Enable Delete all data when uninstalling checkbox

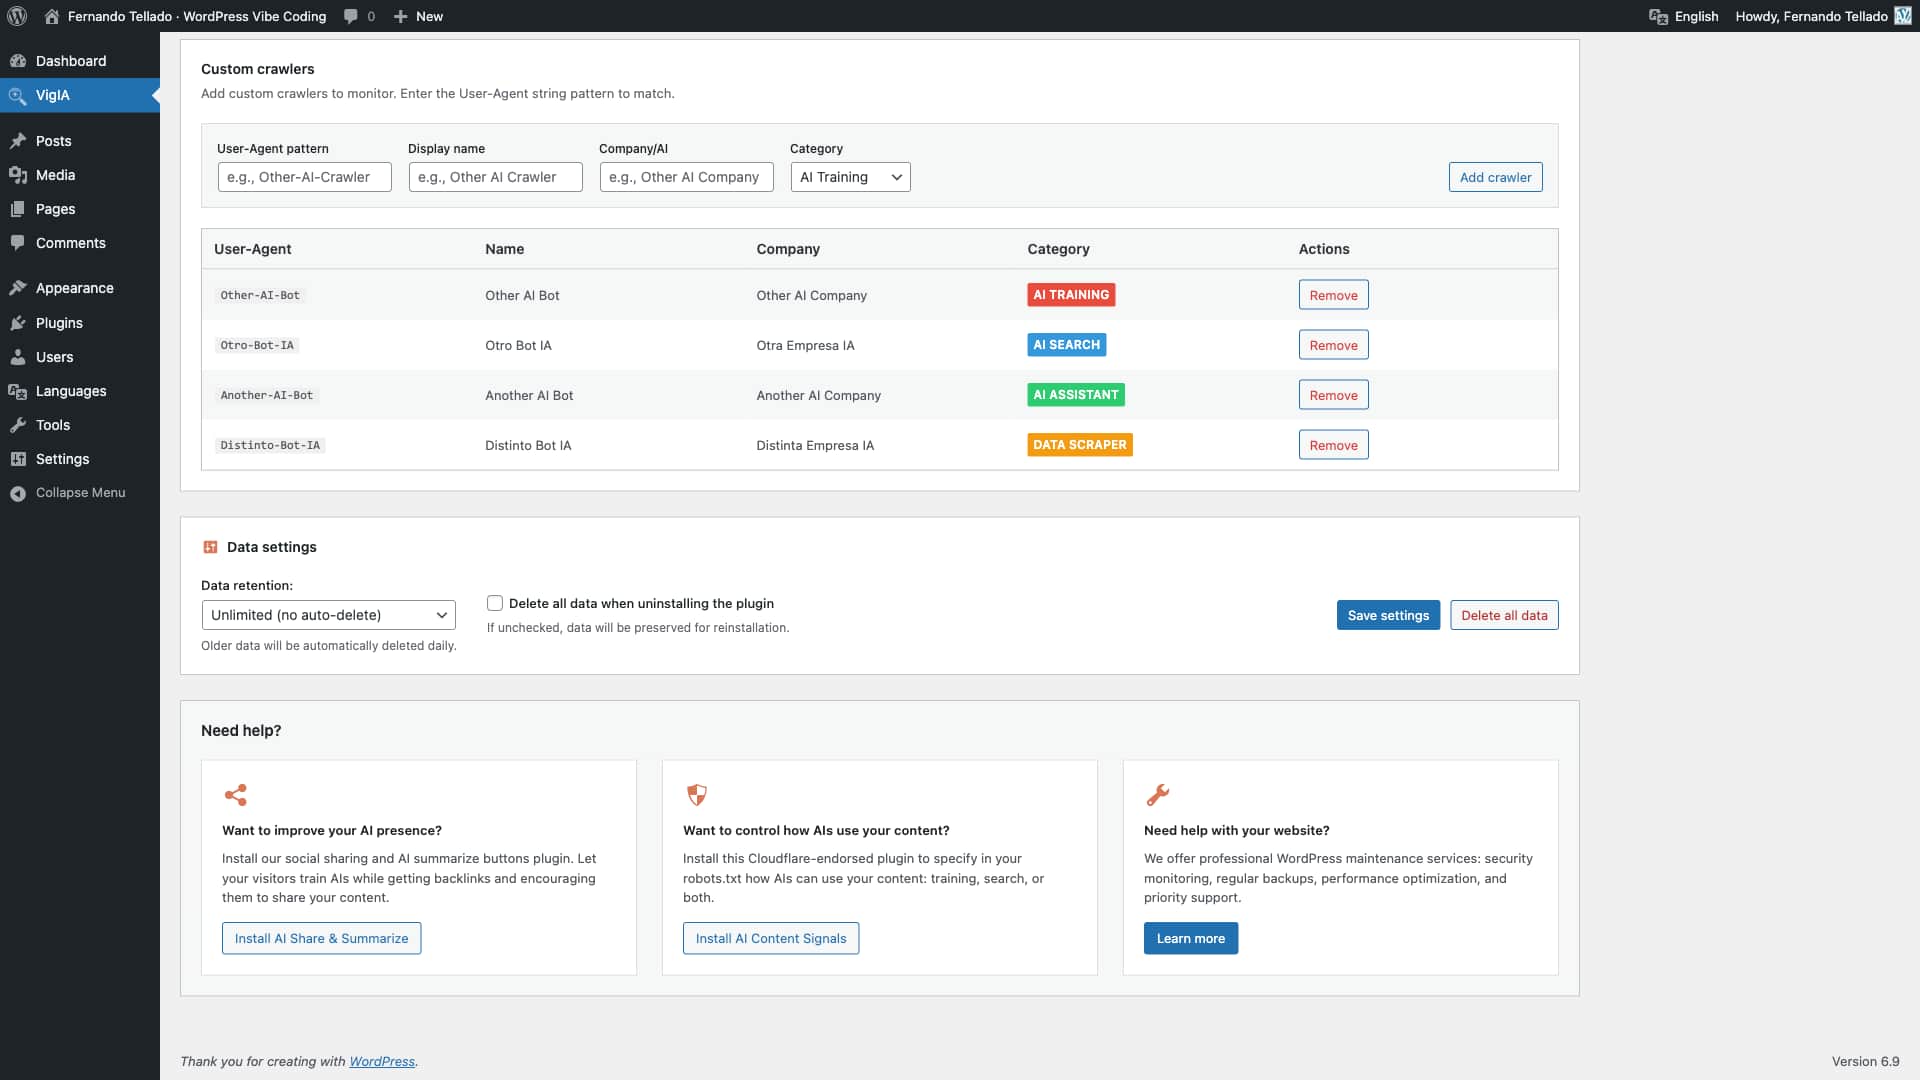[x=495, y=603]
